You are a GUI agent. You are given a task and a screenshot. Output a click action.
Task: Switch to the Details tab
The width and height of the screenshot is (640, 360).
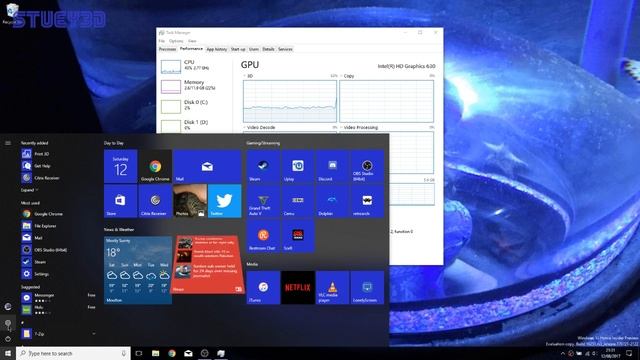pyautogui.click(x=268, y=49)
